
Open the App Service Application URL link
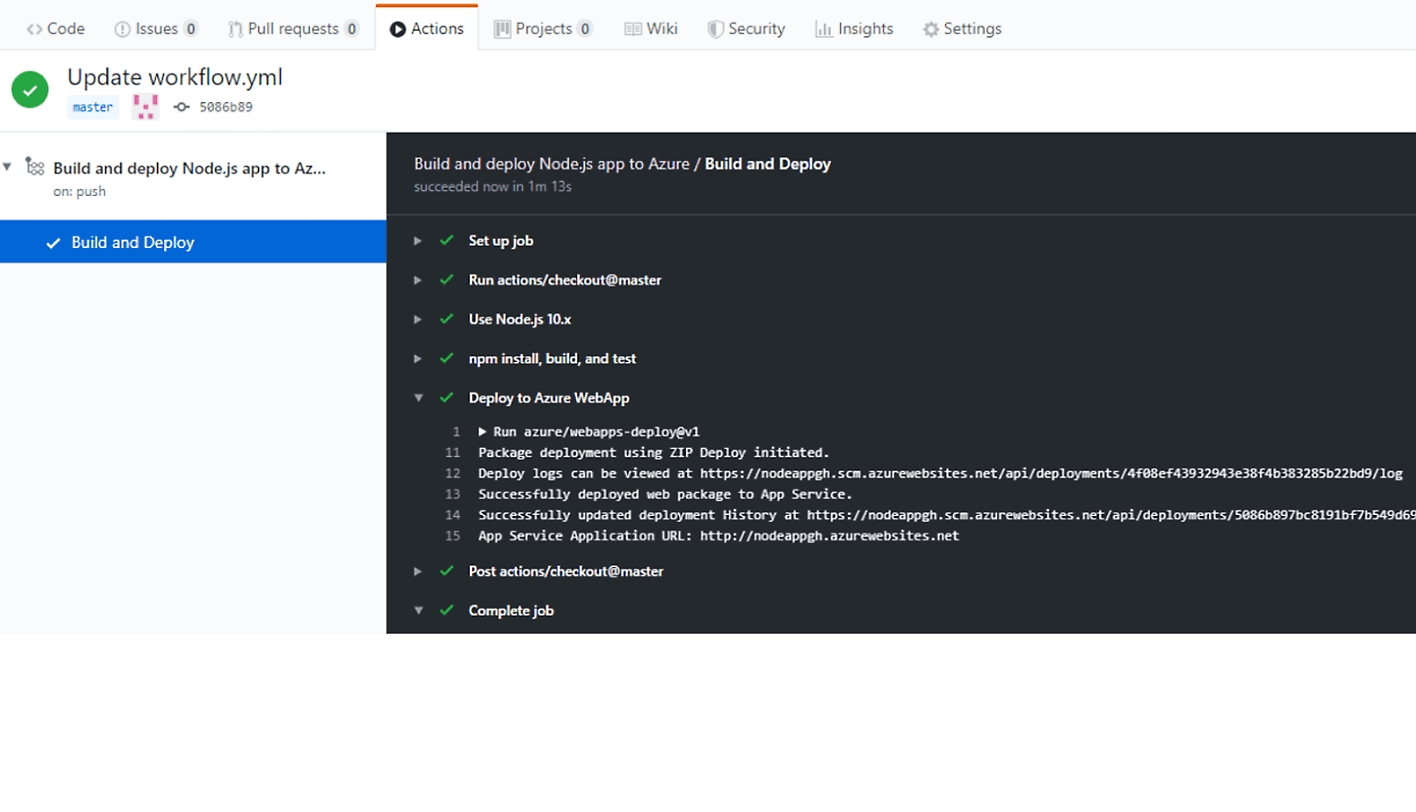829,536
